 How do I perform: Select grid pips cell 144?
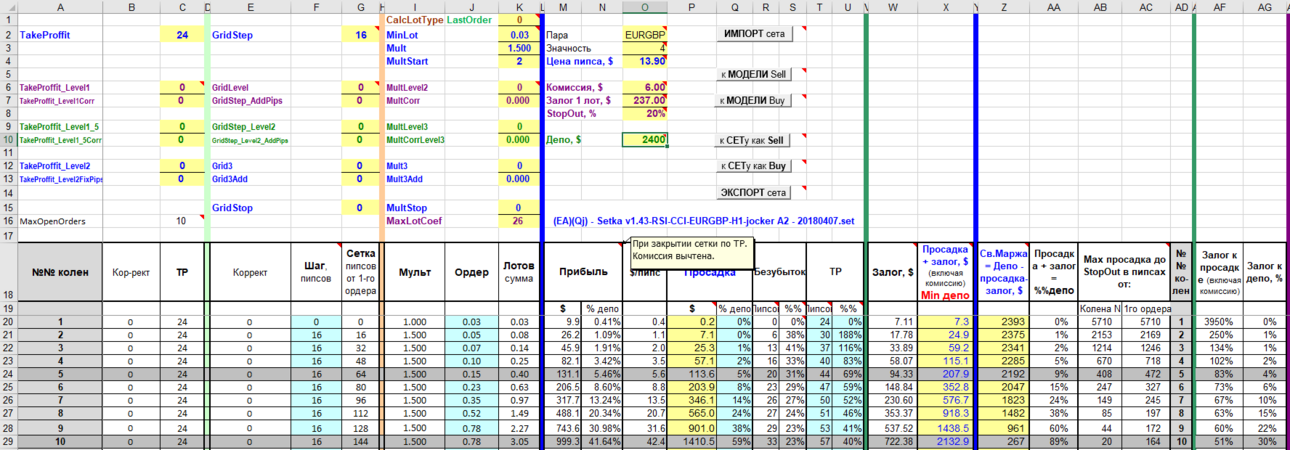coord(360,441)
